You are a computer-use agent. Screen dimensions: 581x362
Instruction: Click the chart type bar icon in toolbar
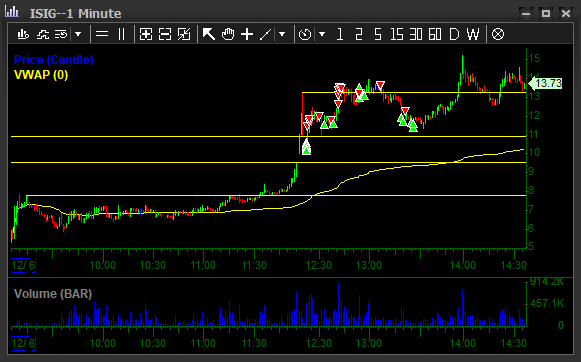[x=23, y=34]
